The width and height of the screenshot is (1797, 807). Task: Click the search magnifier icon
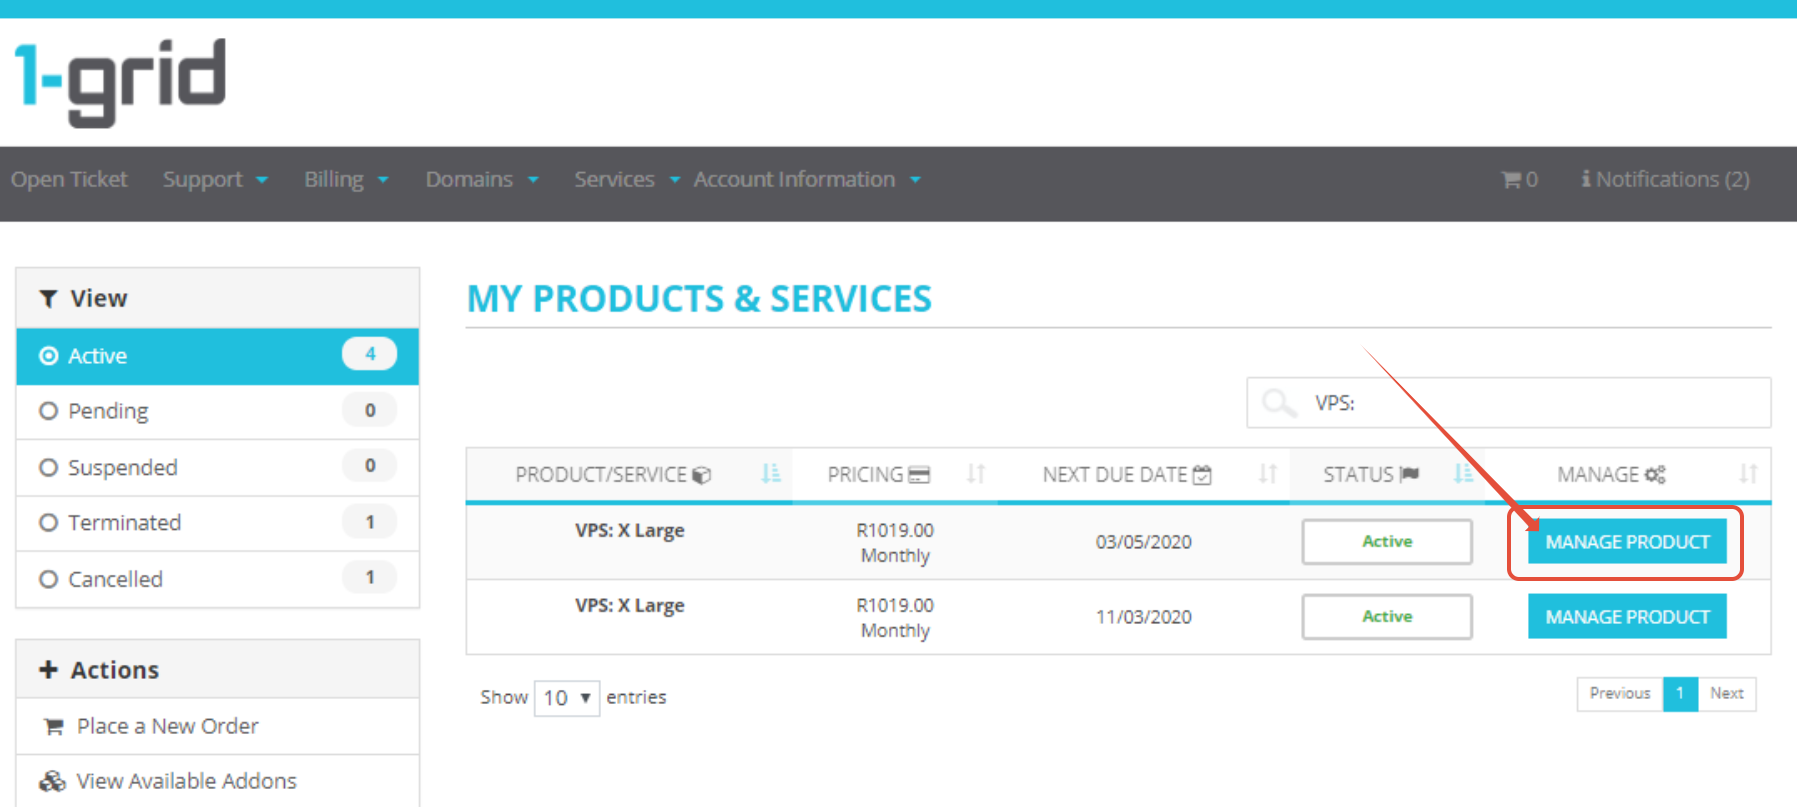1278,403
